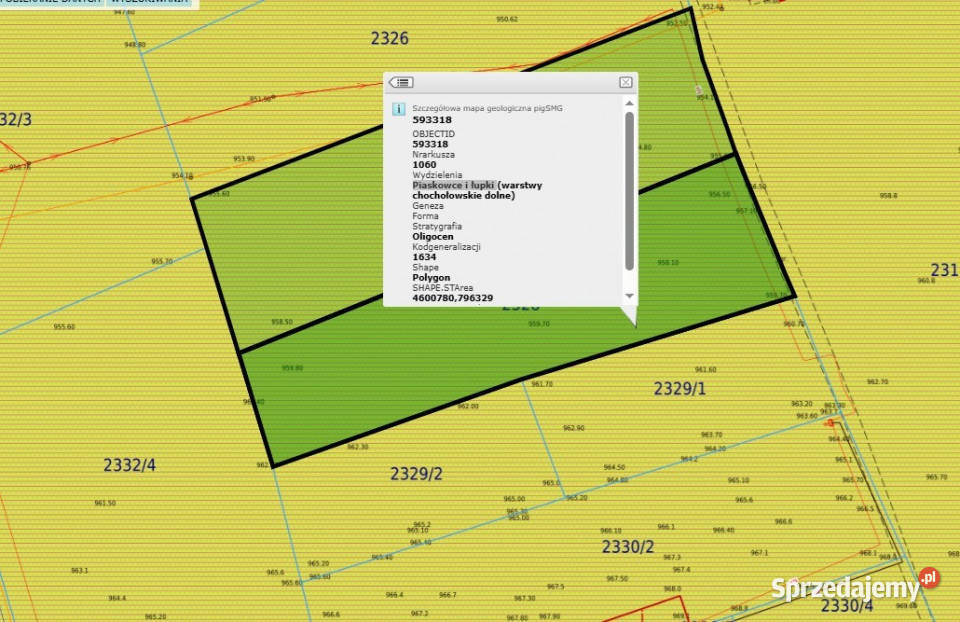The image size is (960, 622).
Task: Click the Szczegółowa mapa geologiczna pigSMG title
Action: point(487,108)
